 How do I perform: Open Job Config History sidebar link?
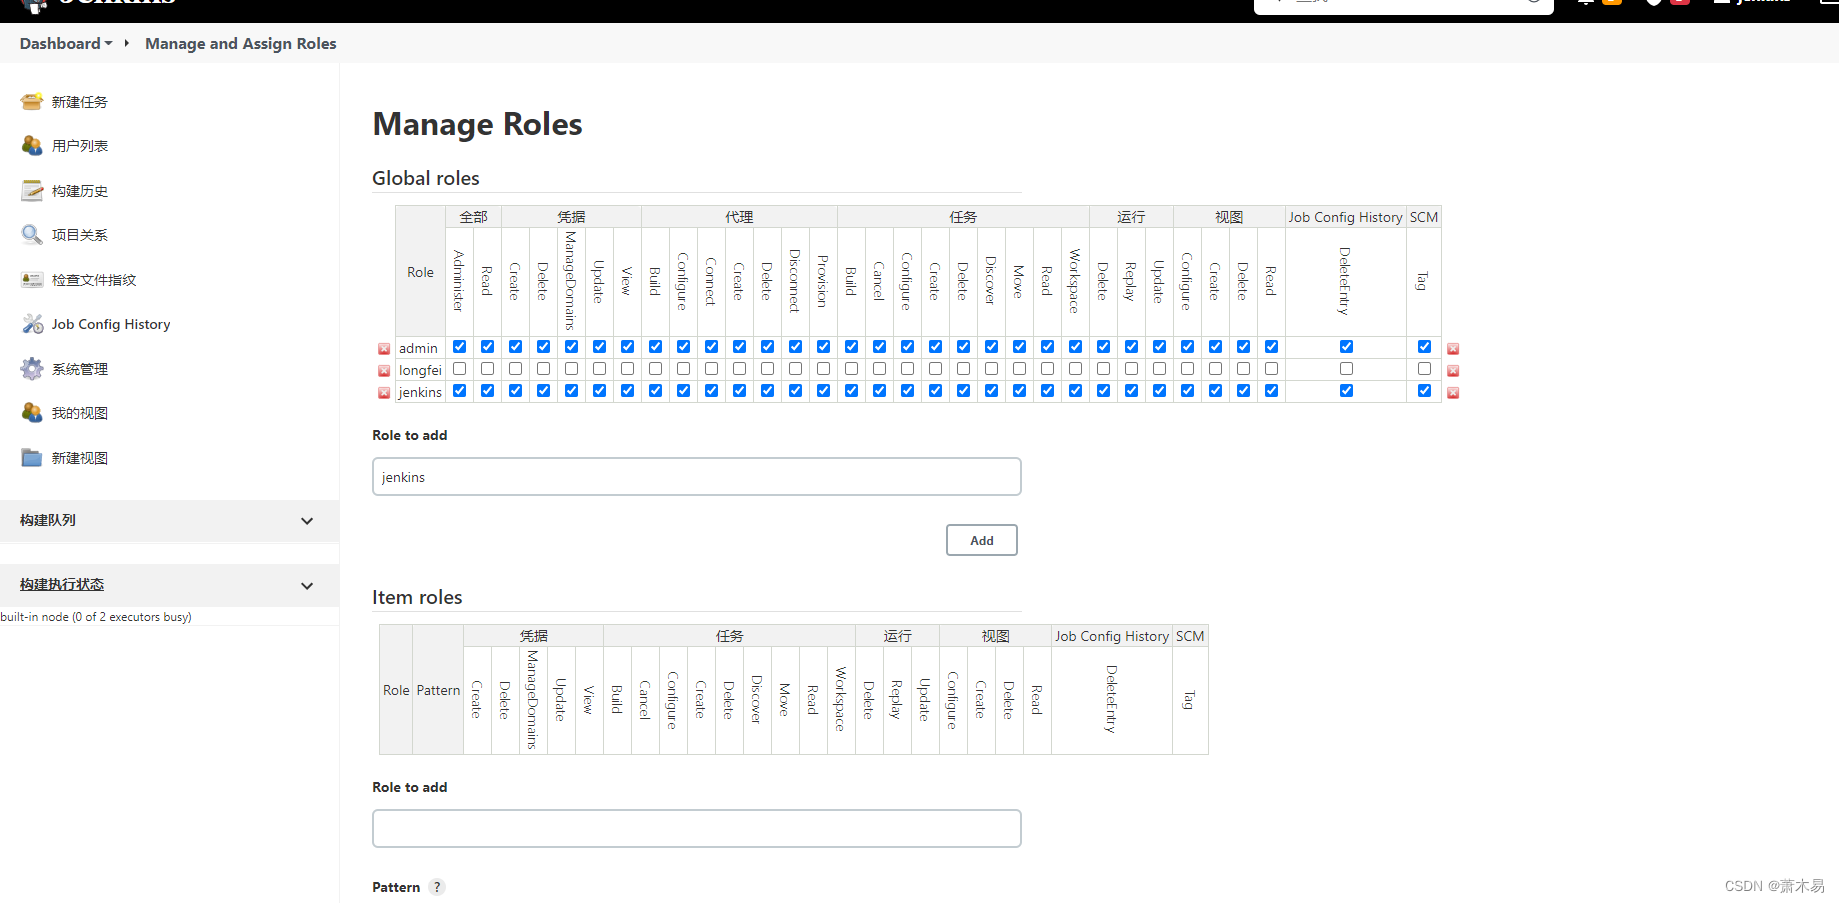(111, 324)
